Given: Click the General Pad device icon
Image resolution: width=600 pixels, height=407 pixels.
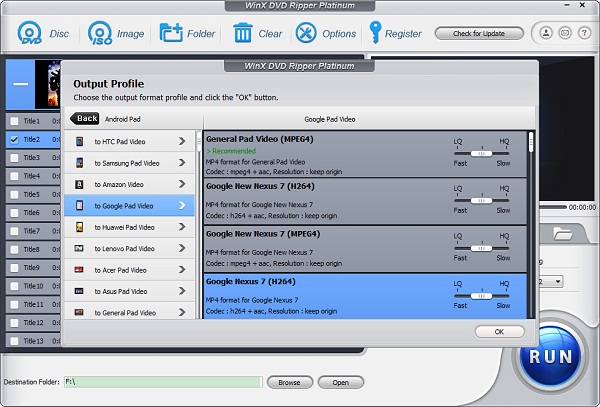Looking at the screenshot, I should pyautogui.click(x=79, y=313).
